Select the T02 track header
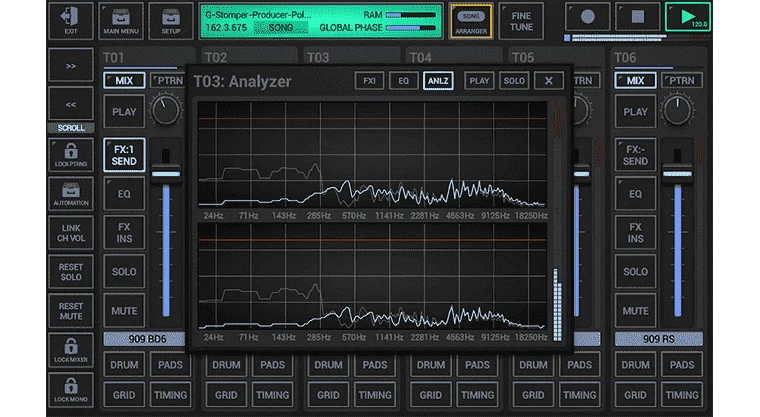This screenshot has height=417, width=760. click(x=249, y=58)
